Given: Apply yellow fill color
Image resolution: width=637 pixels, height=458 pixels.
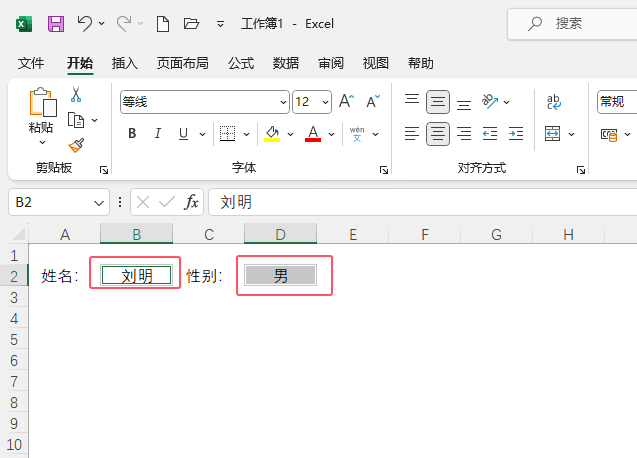Looking at the screenshot, I should (x=272, y=134).
